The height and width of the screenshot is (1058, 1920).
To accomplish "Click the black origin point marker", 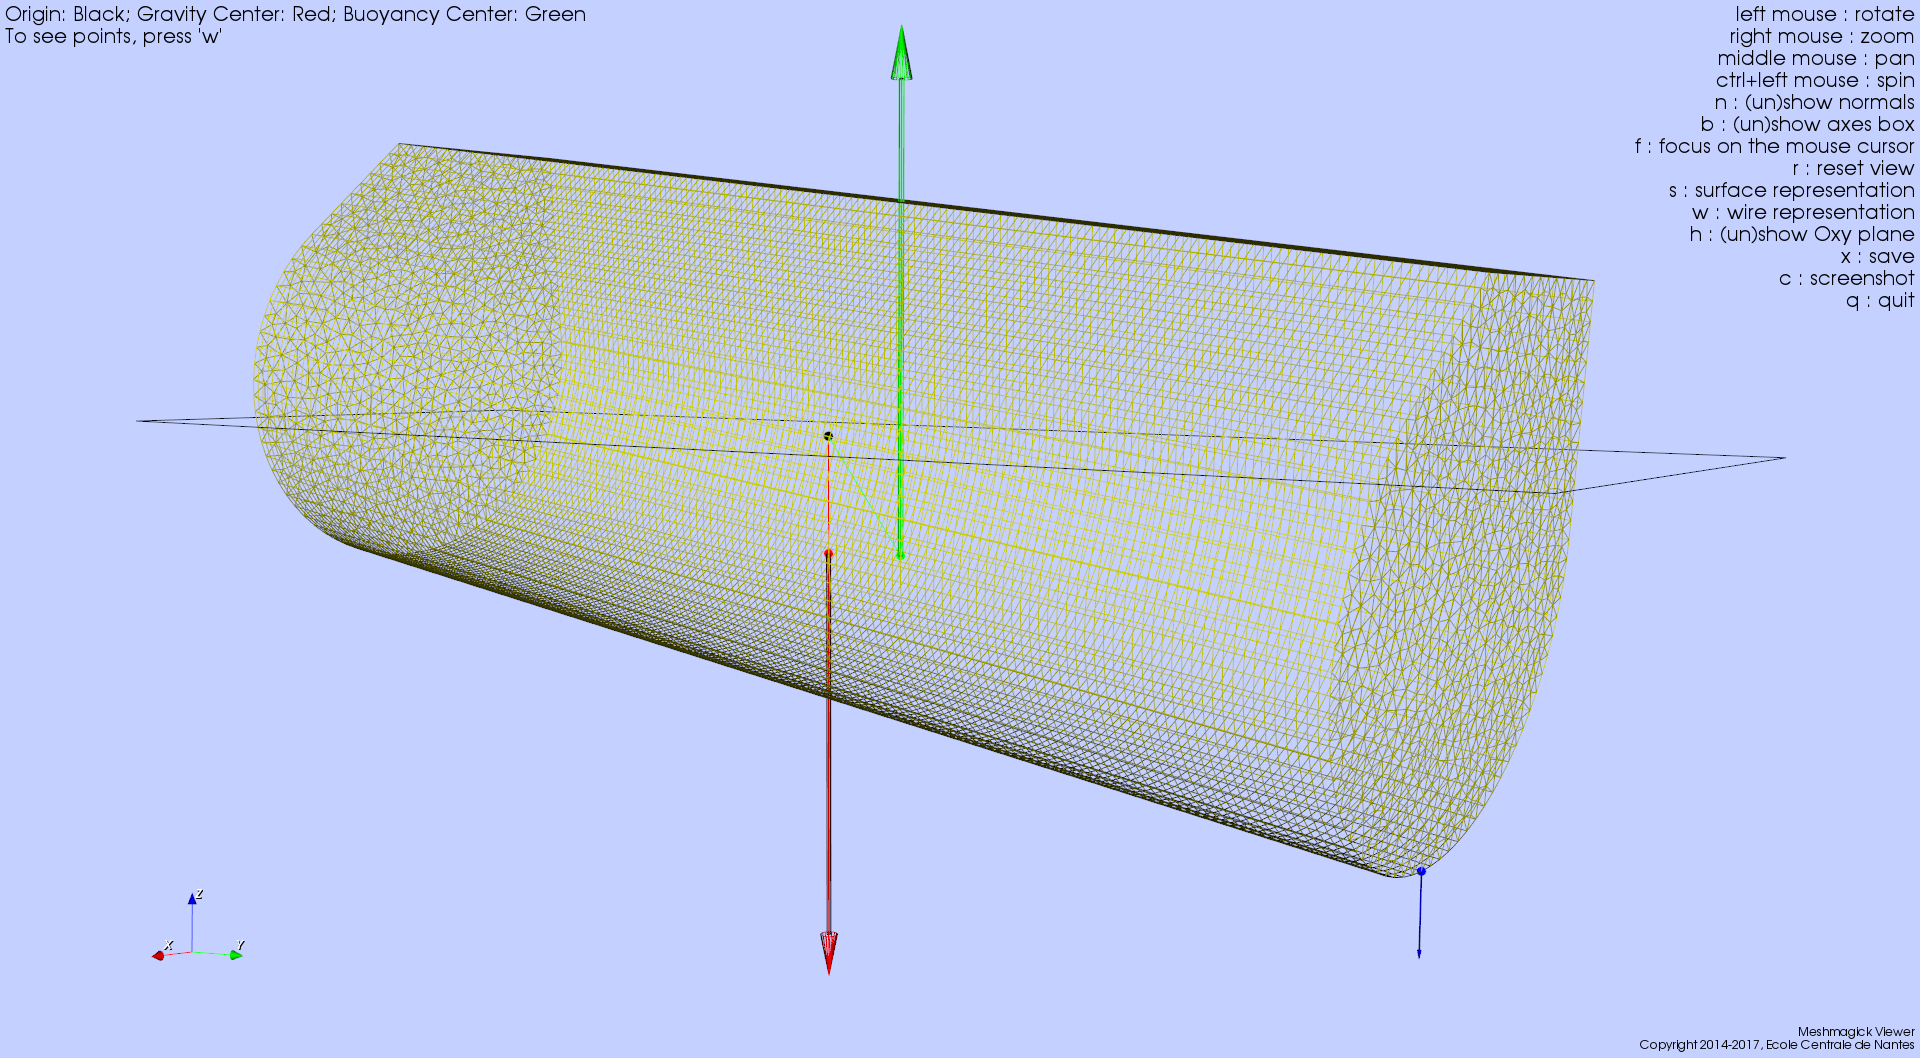I will tap(828, 436).
